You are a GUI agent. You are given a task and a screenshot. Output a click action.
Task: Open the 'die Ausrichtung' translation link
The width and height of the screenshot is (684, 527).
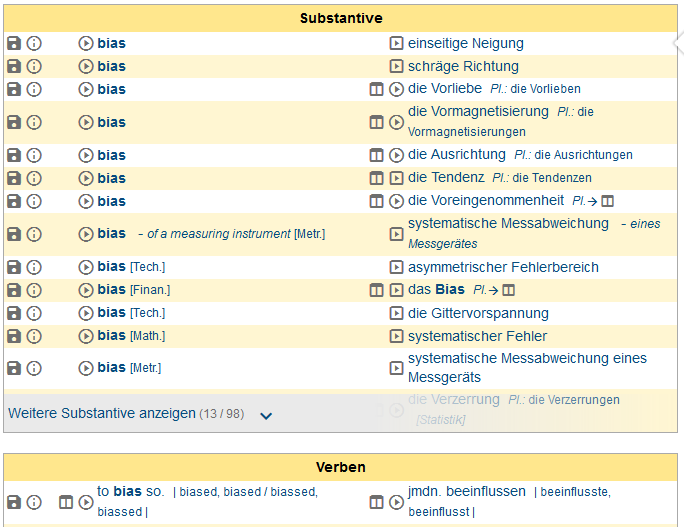(457, 154)
